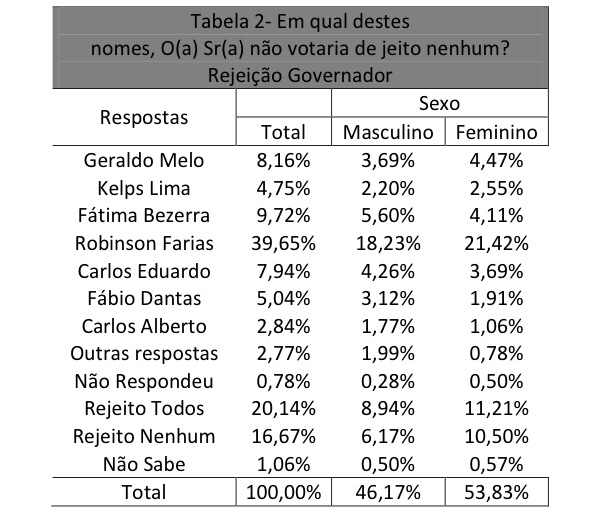Select the Feminino column header

pos(497,133)
